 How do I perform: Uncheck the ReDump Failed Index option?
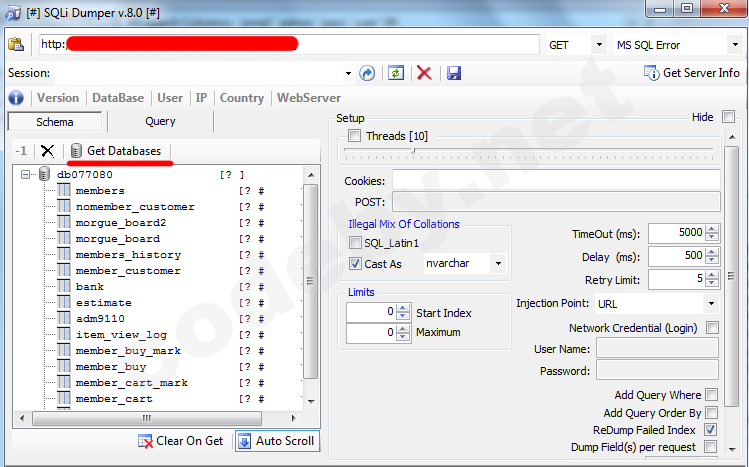[x=711, y=429]
